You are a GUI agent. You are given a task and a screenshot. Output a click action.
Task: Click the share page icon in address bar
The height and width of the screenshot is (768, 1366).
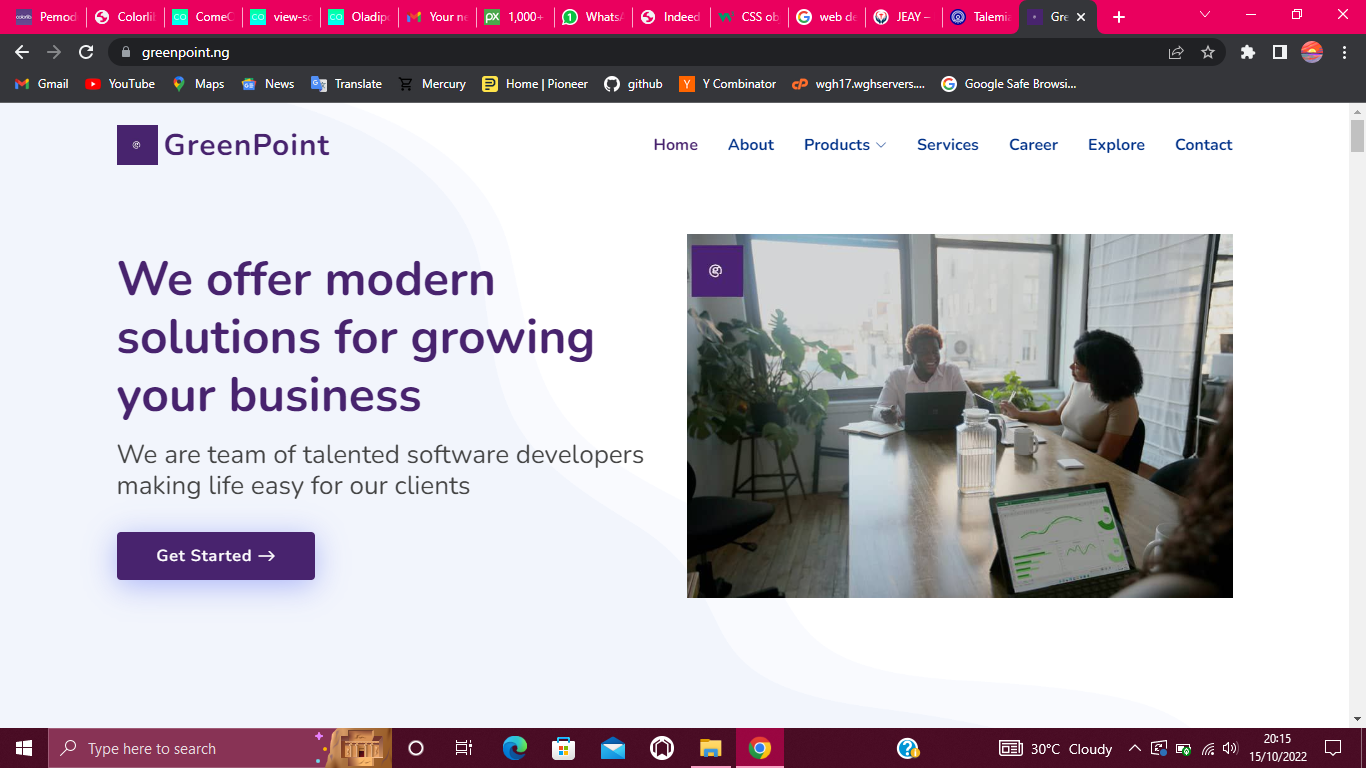[1176, 52]
